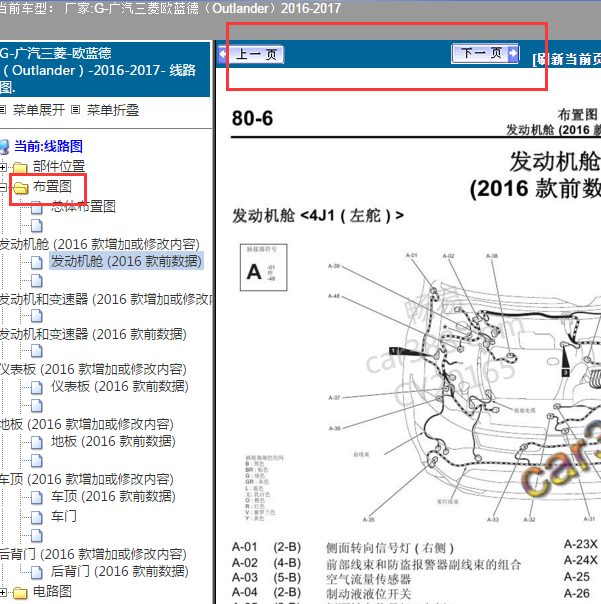Click the computer icon beside 当前:线路图
Viewport: 601px width, 604px height.
[x=4, y=147]
